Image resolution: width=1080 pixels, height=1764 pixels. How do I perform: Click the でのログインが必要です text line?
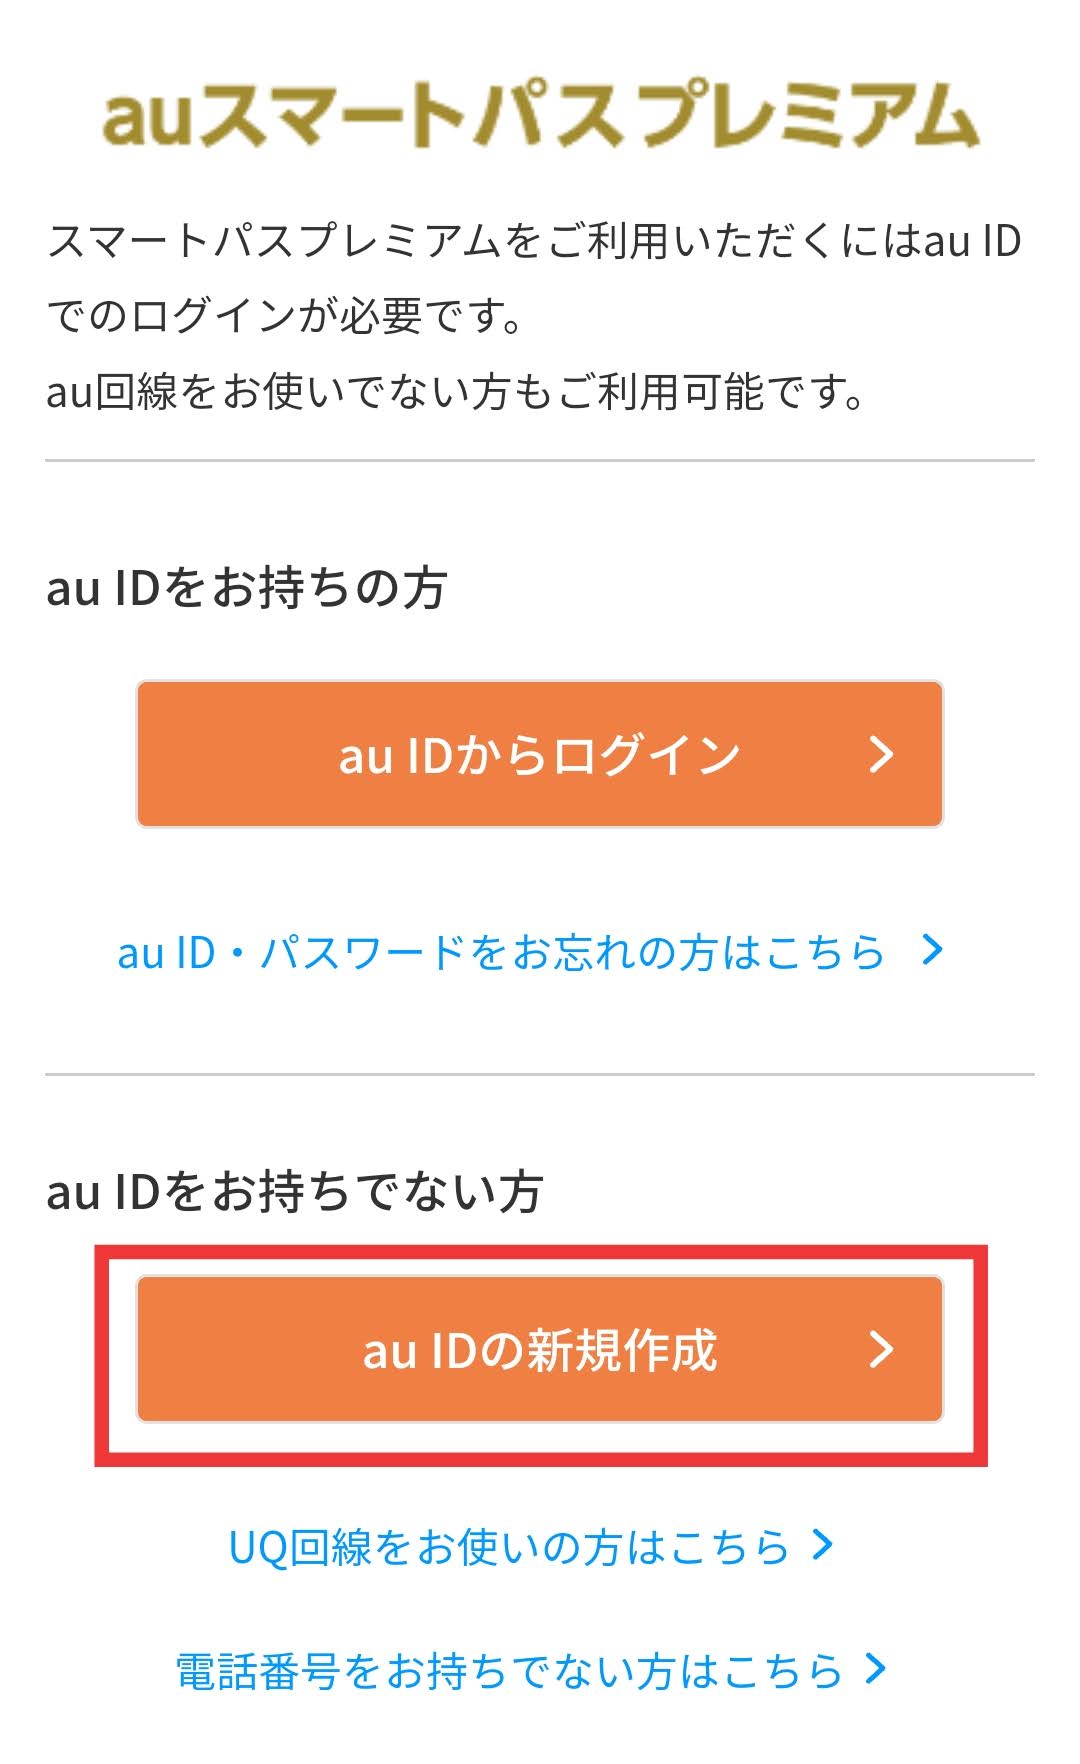point(286,317)
